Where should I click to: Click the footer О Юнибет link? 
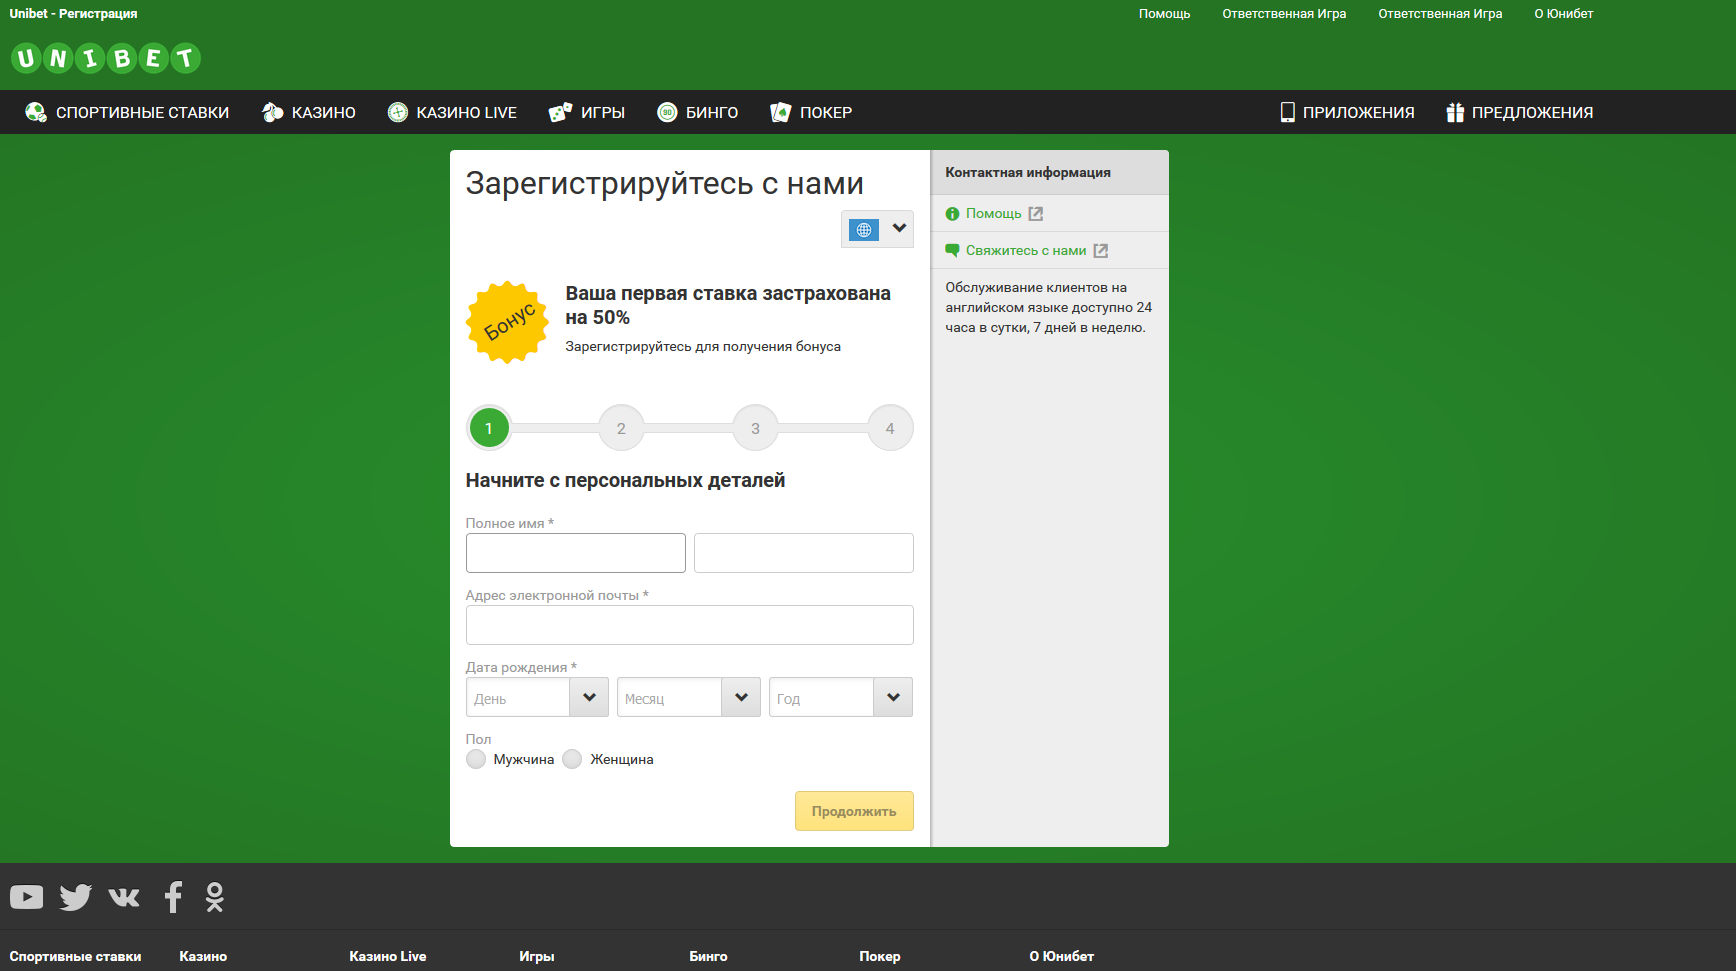1061,956
